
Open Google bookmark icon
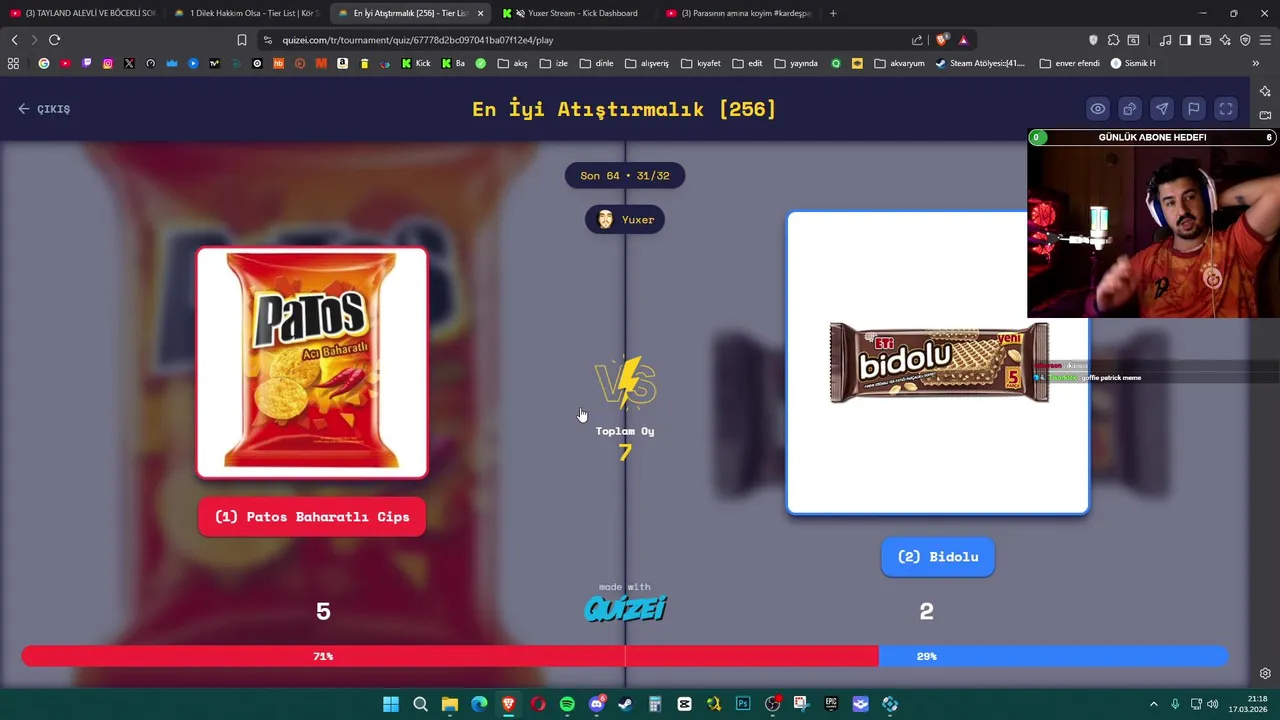point(44,63)
